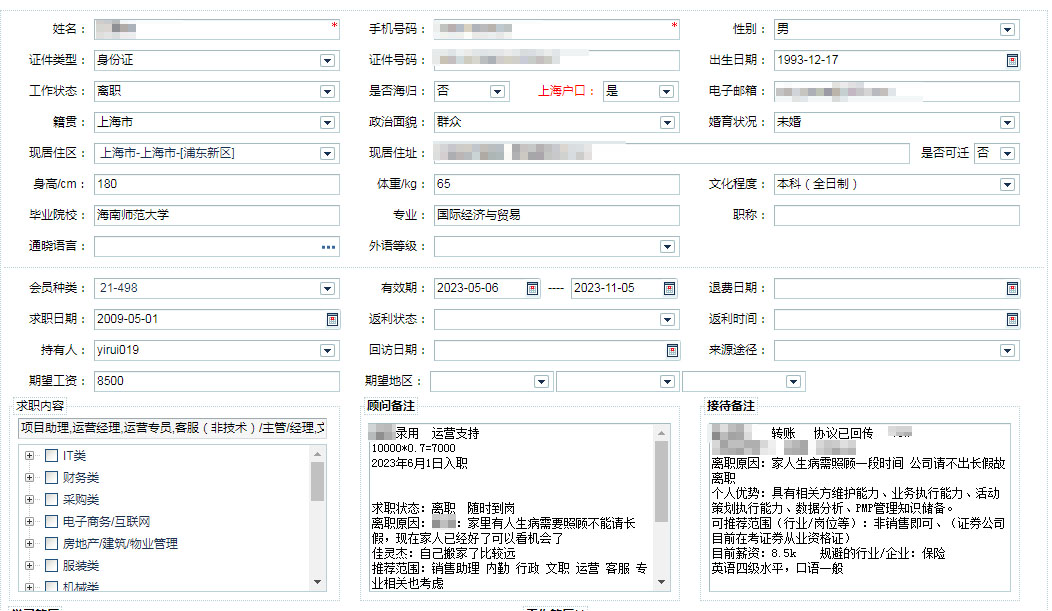Click the 电子邮箱 input field
The image size is (1052, 611).
click(897, 91)
